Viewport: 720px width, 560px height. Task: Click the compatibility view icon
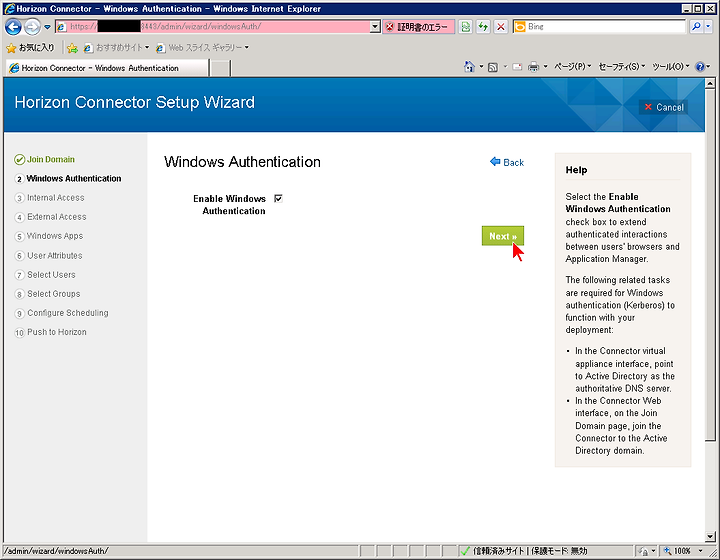pyautogui.click(x=465, y=27)
